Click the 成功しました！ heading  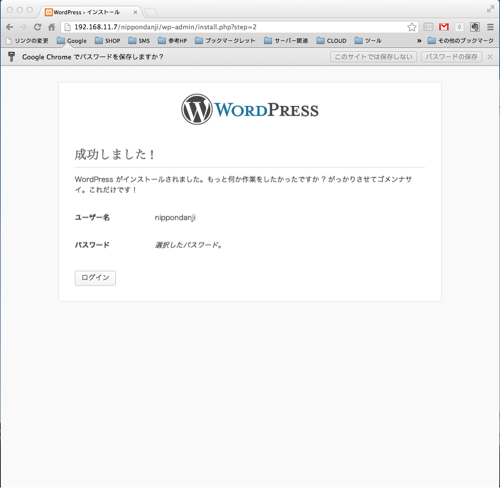point(115,154)
